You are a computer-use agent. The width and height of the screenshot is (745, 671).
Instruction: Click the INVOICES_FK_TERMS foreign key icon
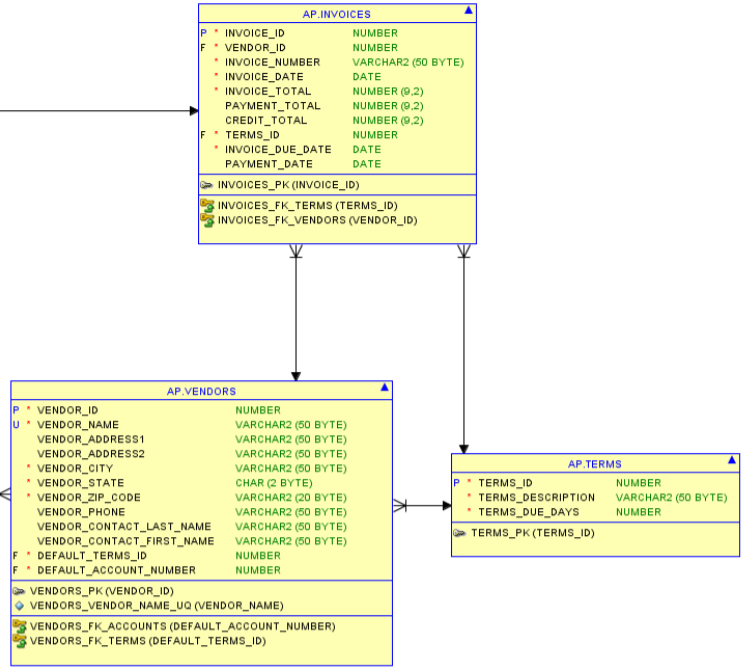pos(207,205)
